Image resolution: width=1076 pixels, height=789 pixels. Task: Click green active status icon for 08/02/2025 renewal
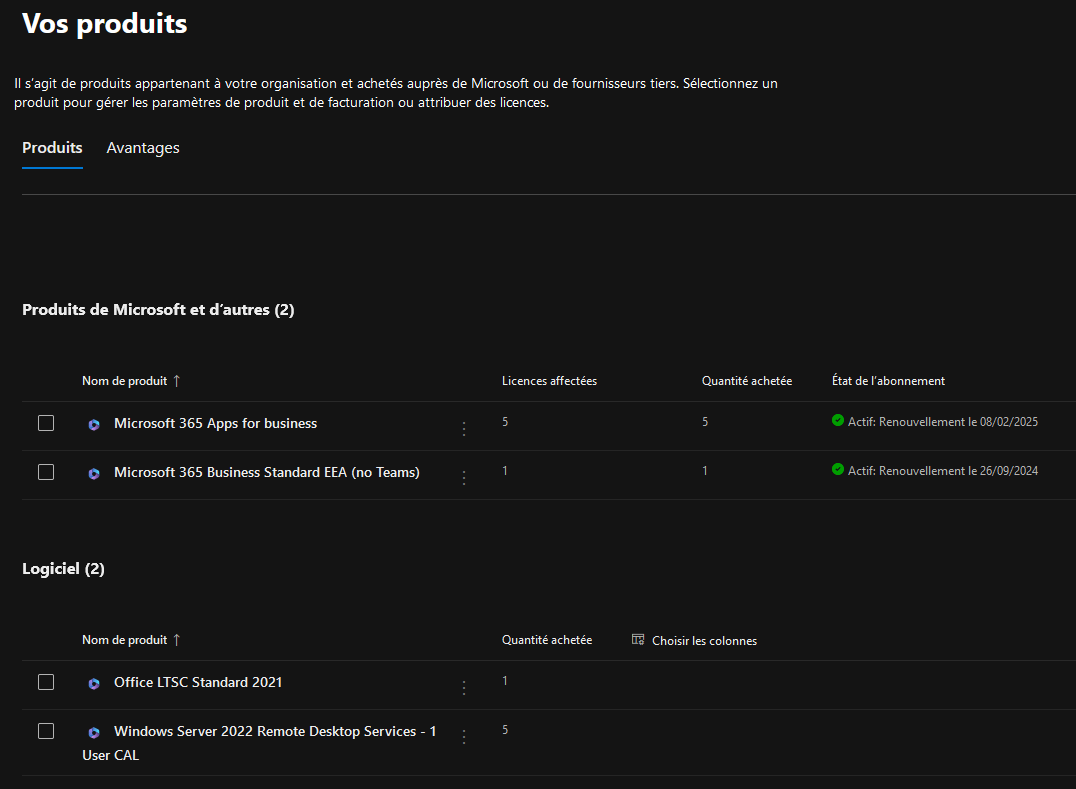[x=838, y=420]
